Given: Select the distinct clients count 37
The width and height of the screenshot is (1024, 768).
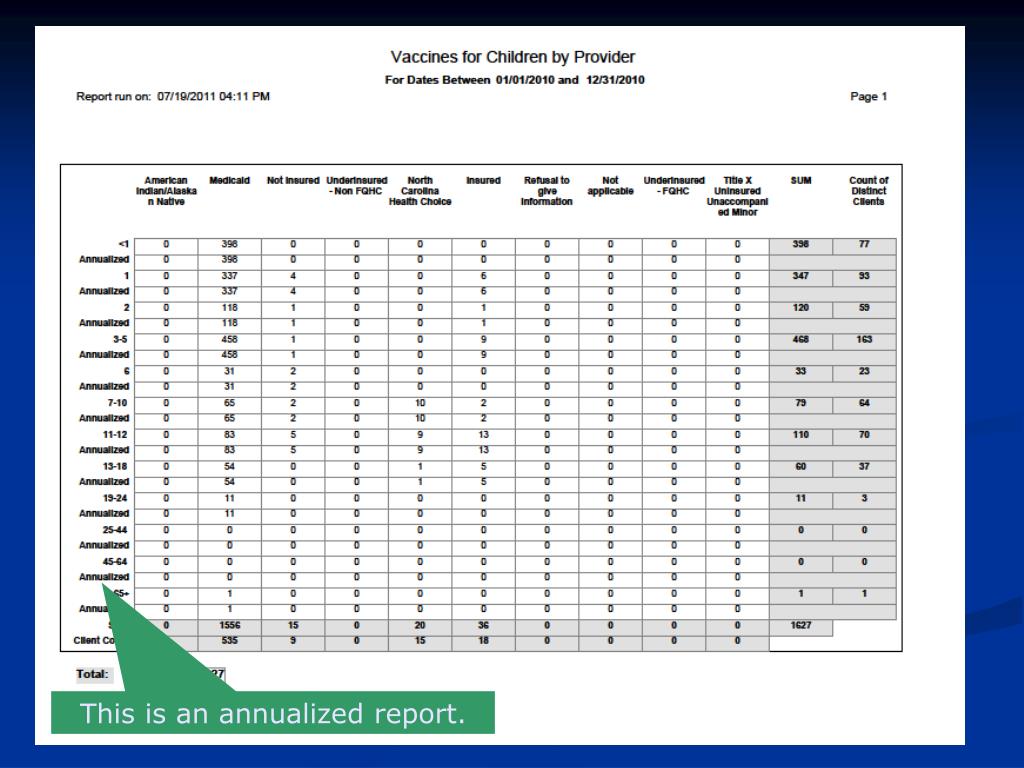Looking at the screenshot, I should pyautogui.click(x=864, y=466).
